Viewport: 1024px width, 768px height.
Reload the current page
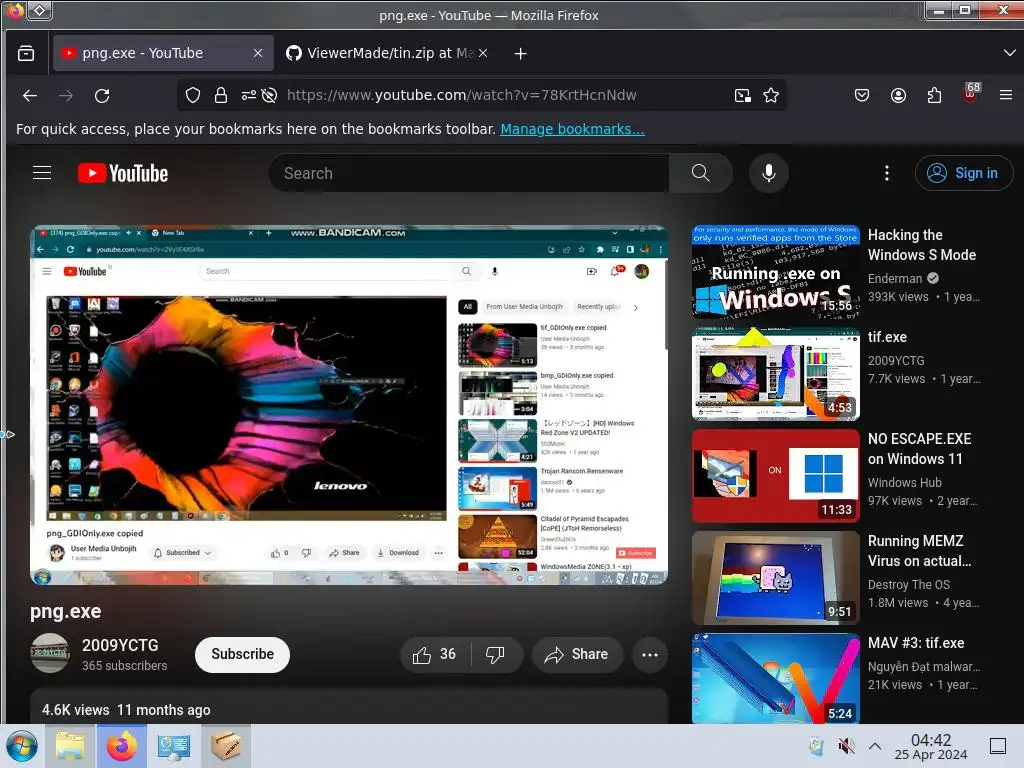[102, 95]
